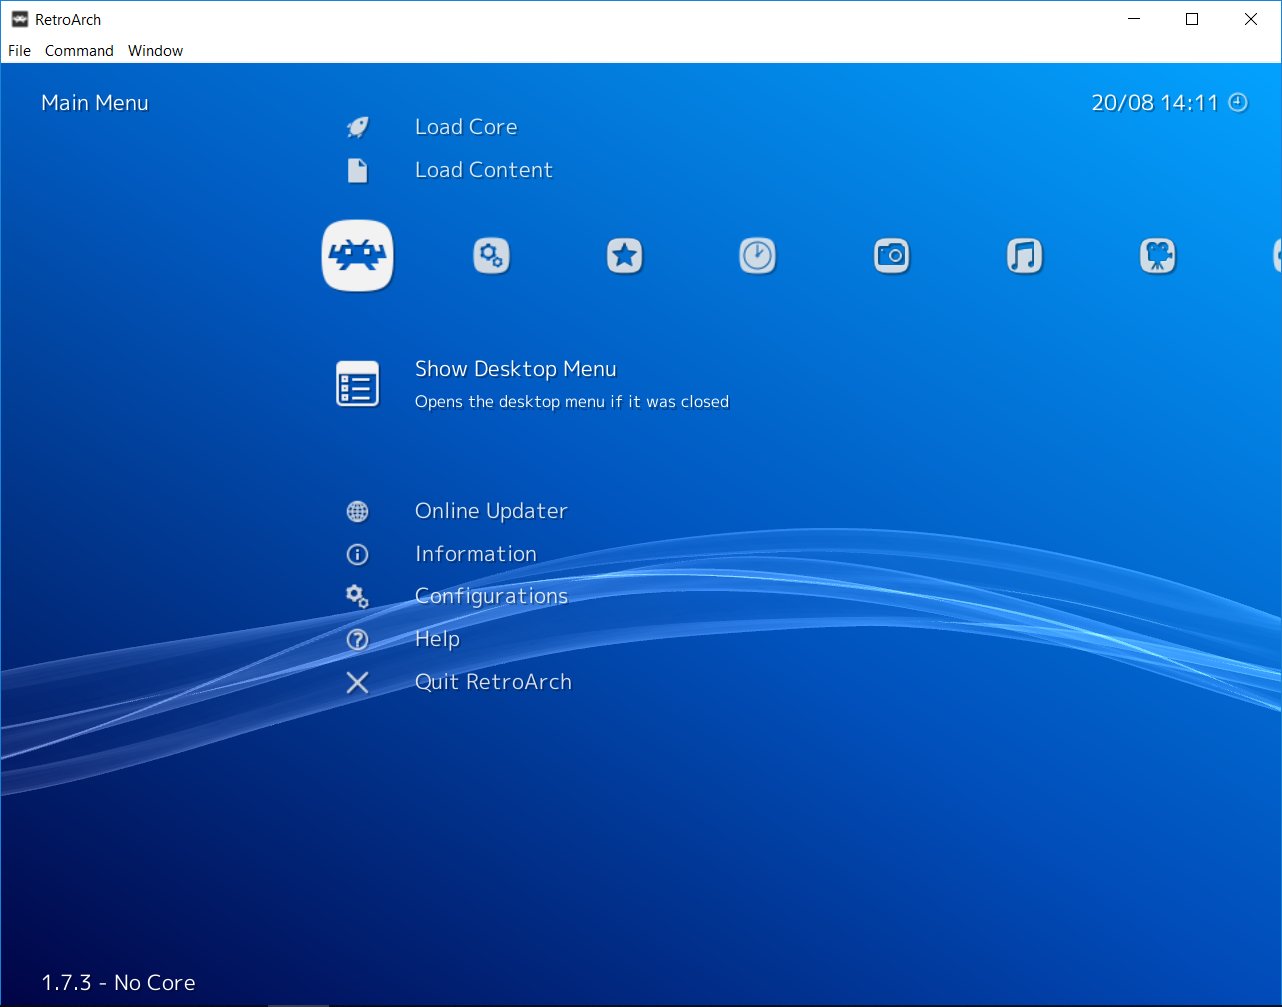Screen dimensions: 1282x1007
Task: Select Load Content
Action: tap(483, 170)
